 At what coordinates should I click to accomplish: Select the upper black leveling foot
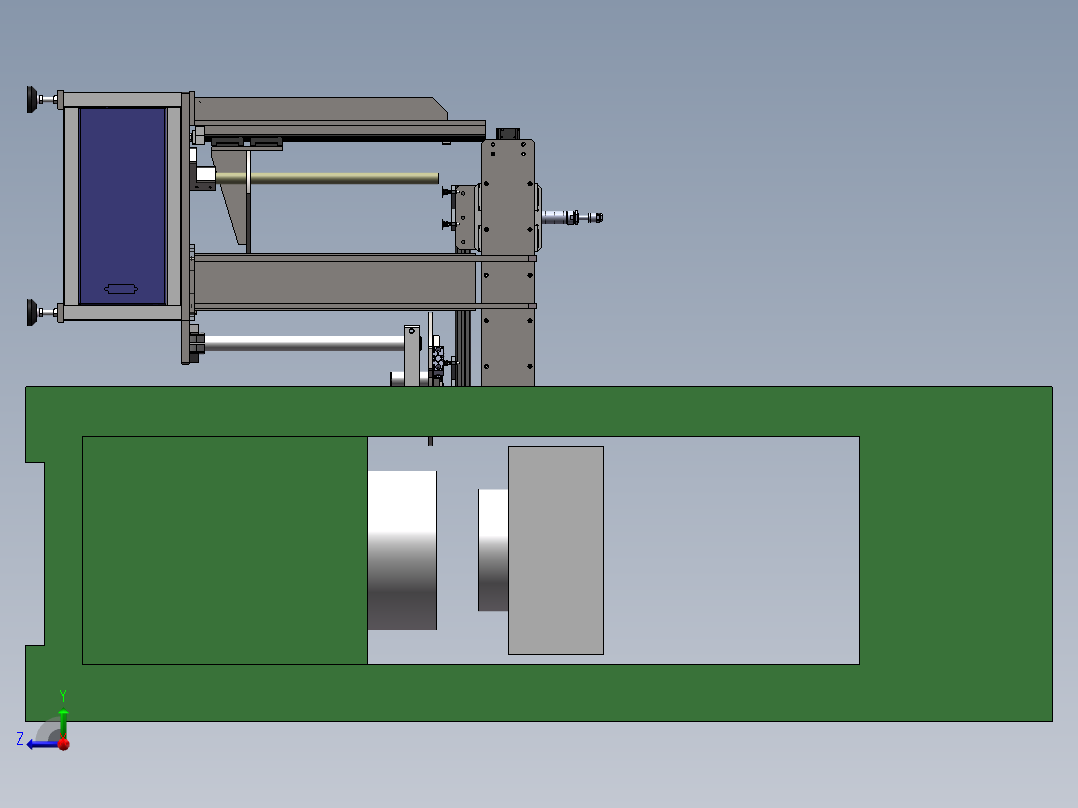click(32, 100)
